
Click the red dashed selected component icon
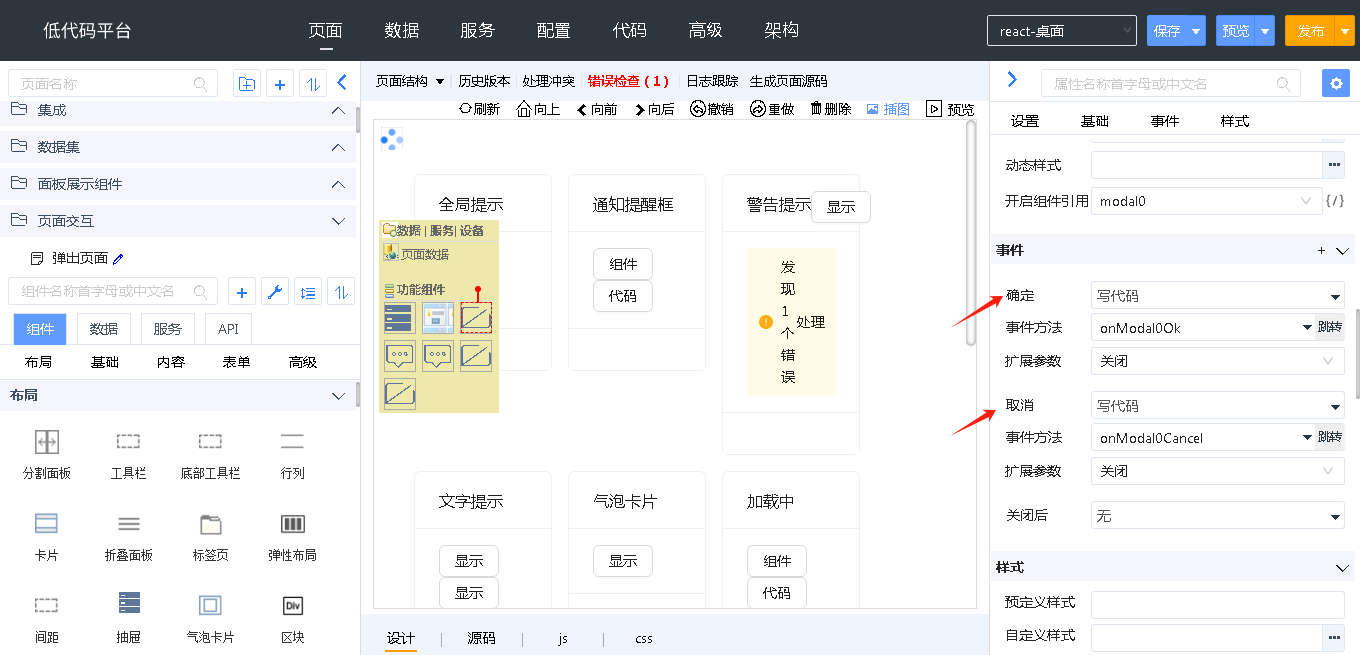(476, 317)
